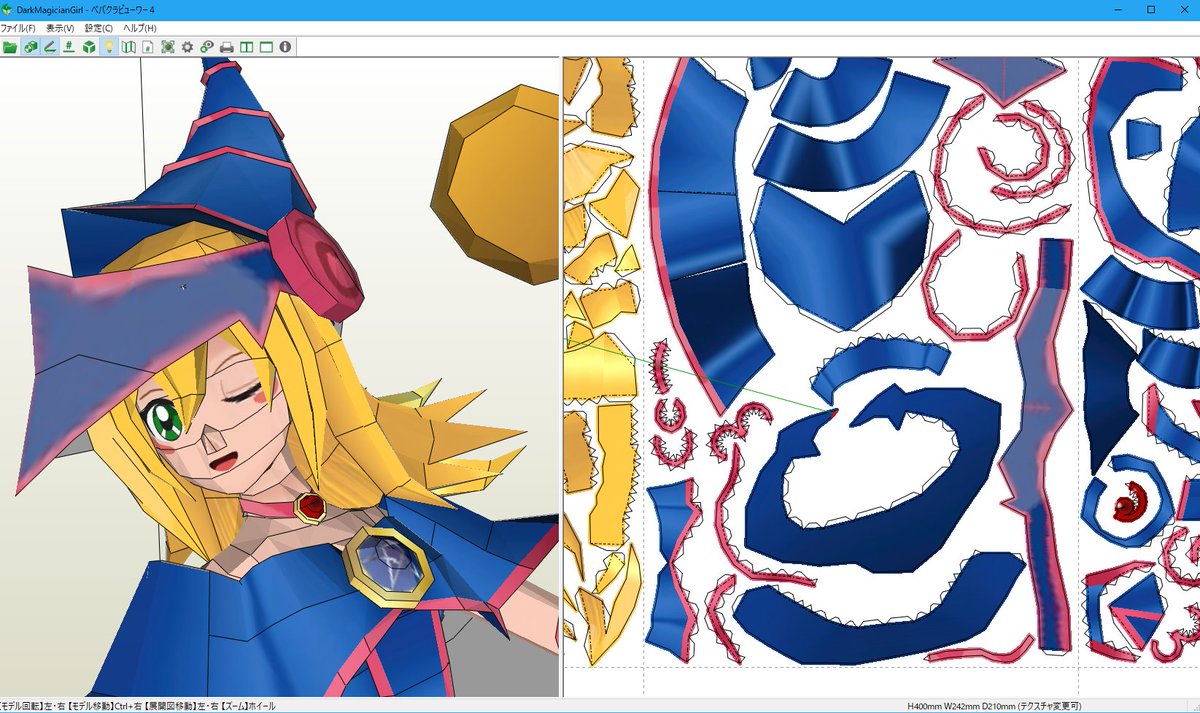Screen dimensions: 1200x713
Task: Open settings via gear icon
Action: [x=187, y=47]
